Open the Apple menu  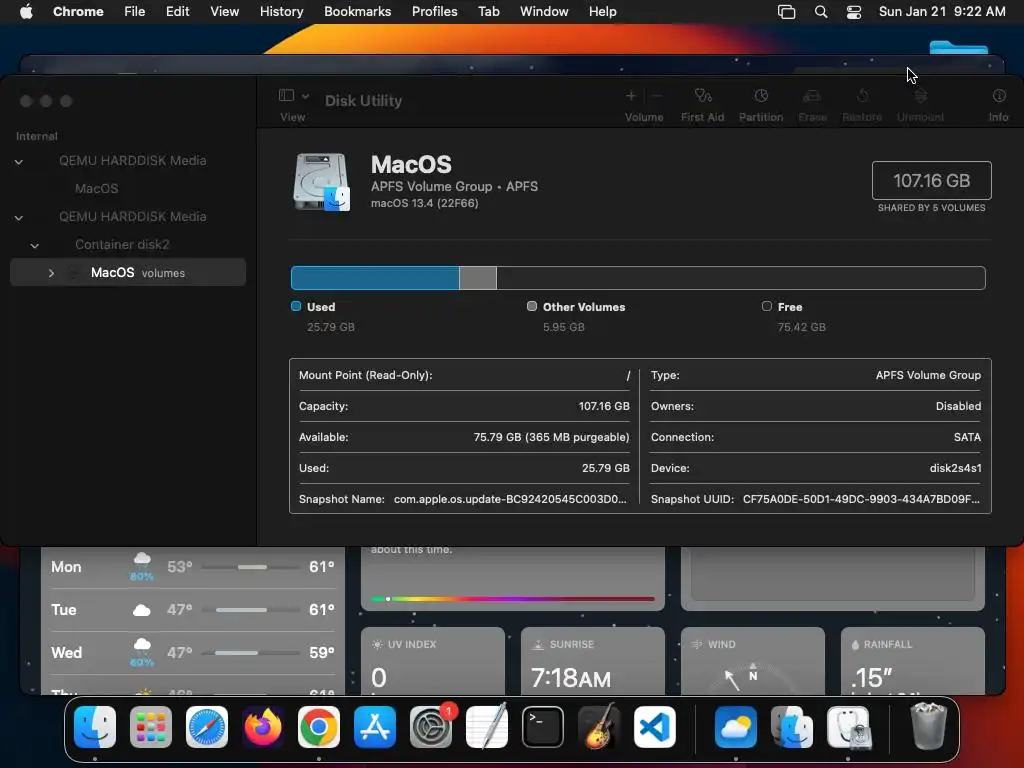26,12
